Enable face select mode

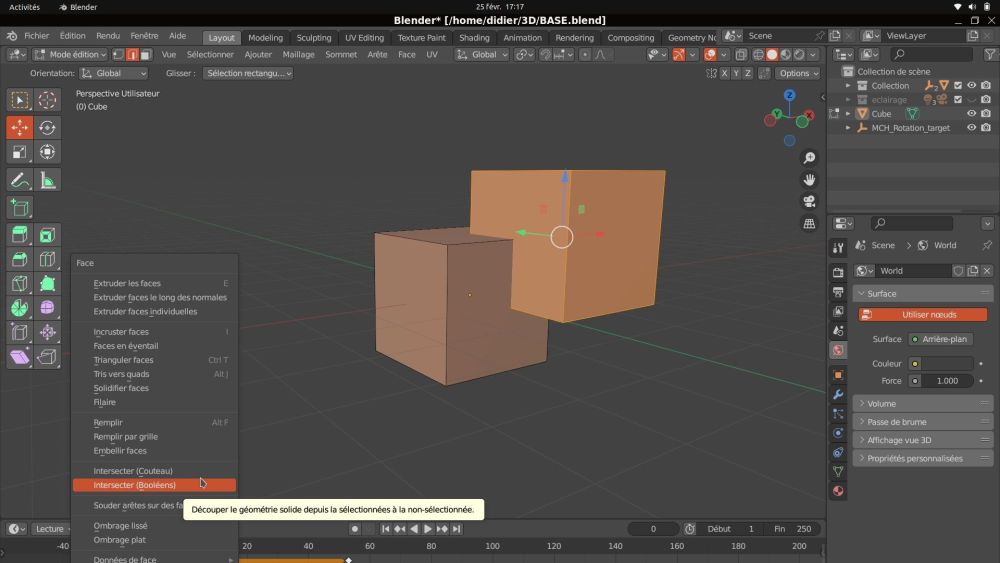coord(145,55)
